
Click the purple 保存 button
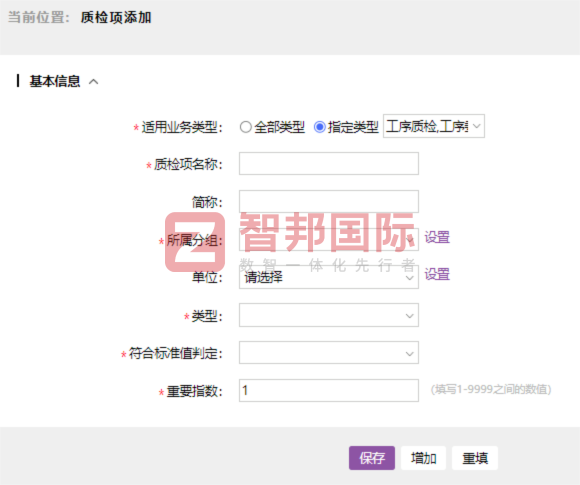tap(372, 458)
